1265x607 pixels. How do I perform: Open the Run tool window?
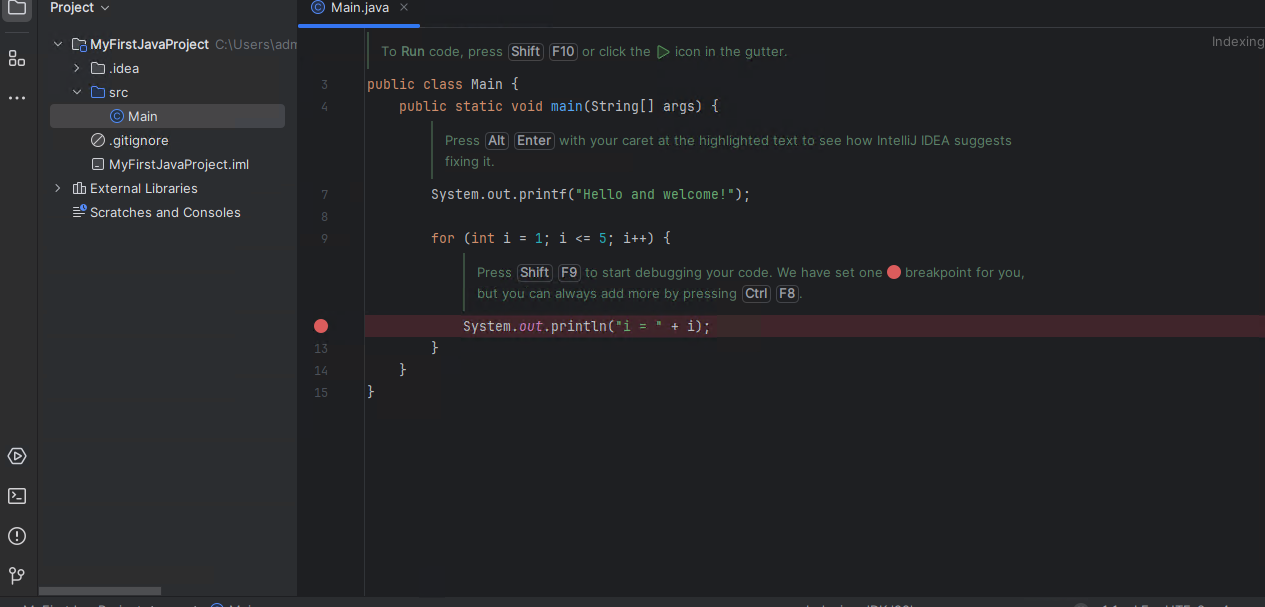(x=16, y=456)
